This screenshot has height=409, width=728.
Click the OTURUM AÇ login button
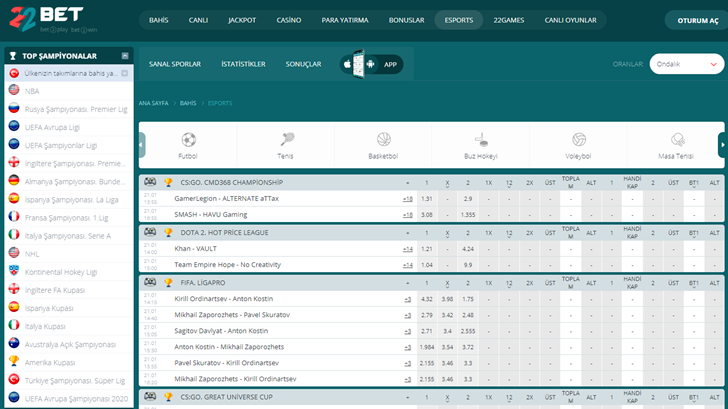click(x=697, y=20)
